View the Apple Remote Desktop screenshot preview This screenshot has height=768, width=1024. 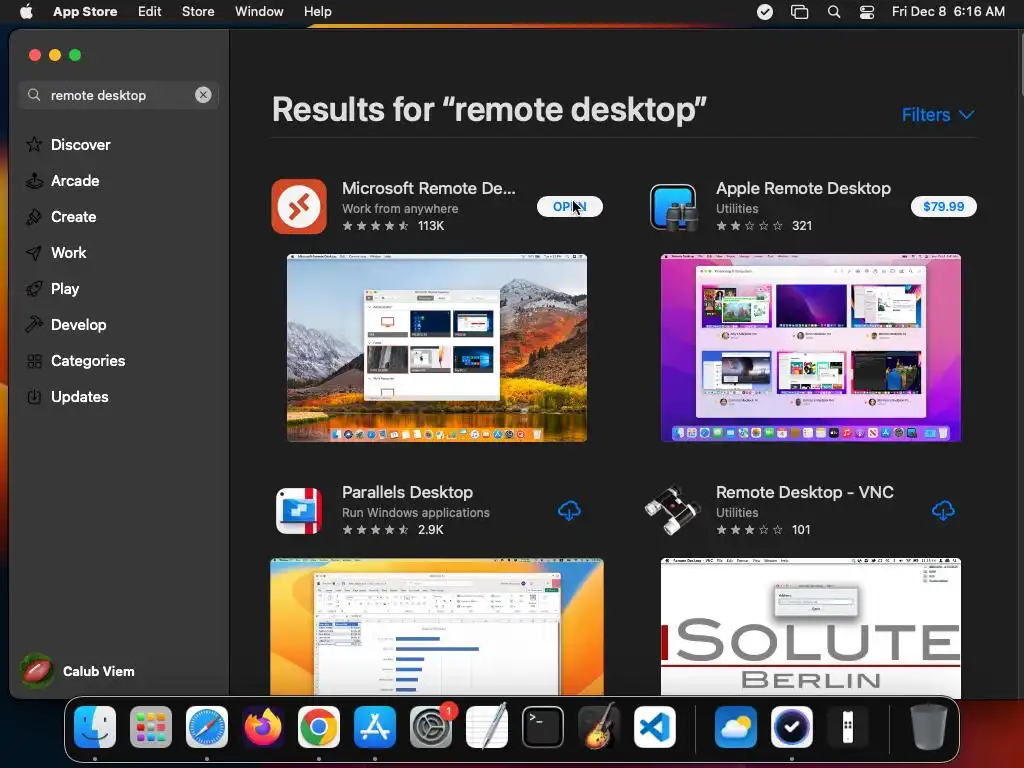tap(810, 348)
